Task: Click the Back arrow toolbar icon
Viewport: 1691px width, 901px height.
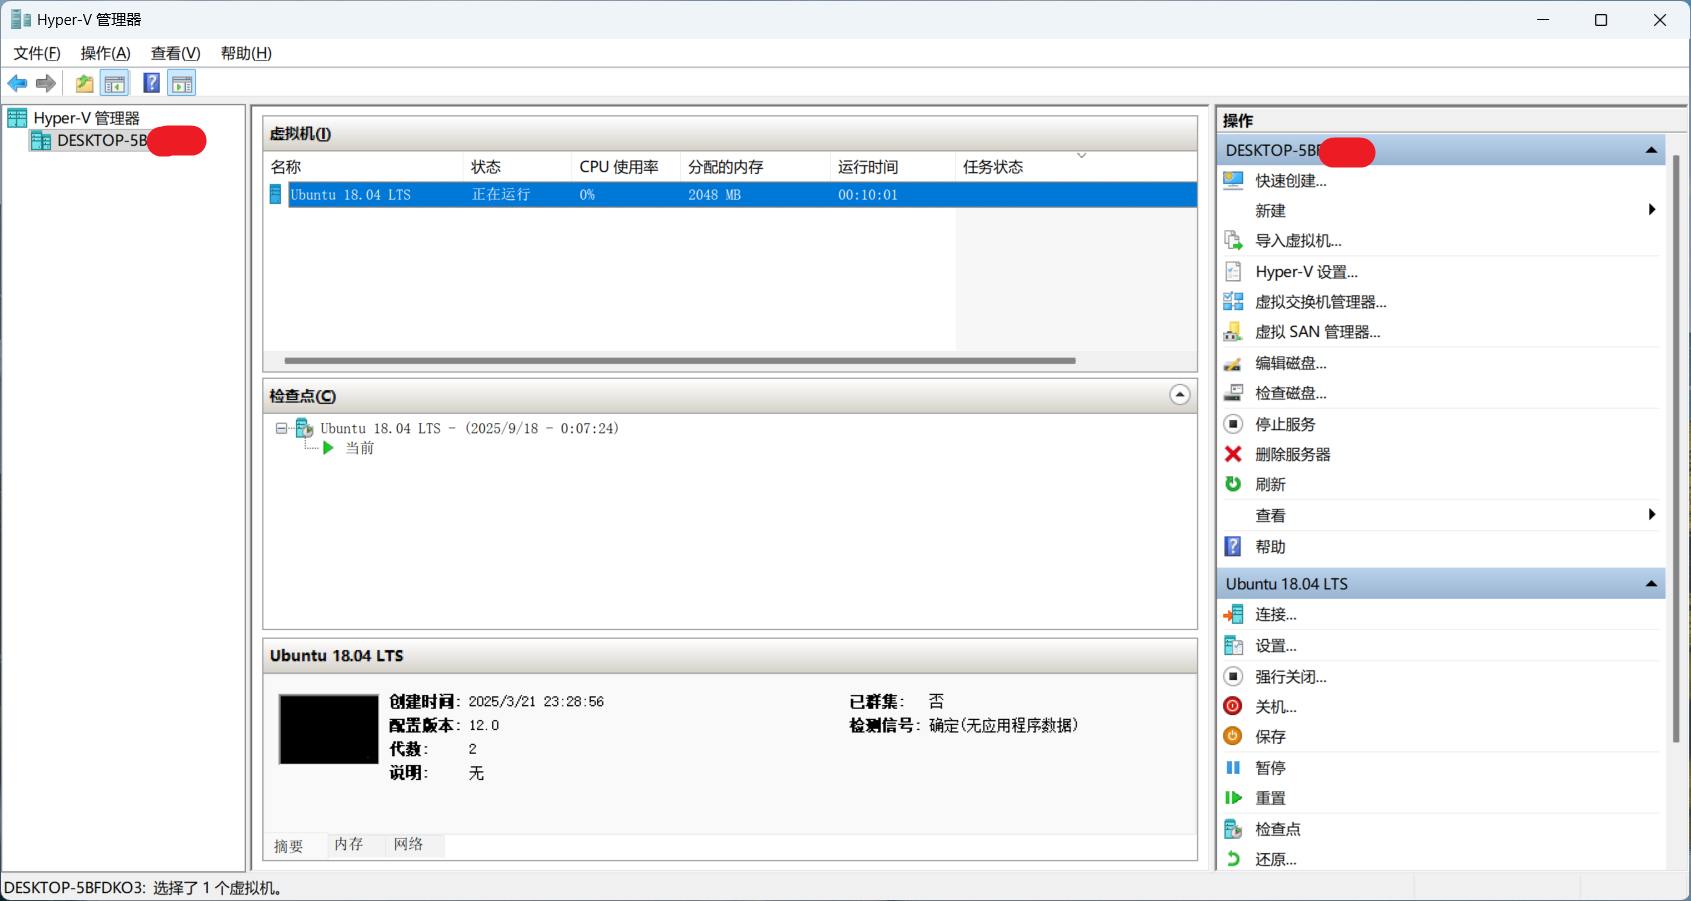Action: point(17,83)
